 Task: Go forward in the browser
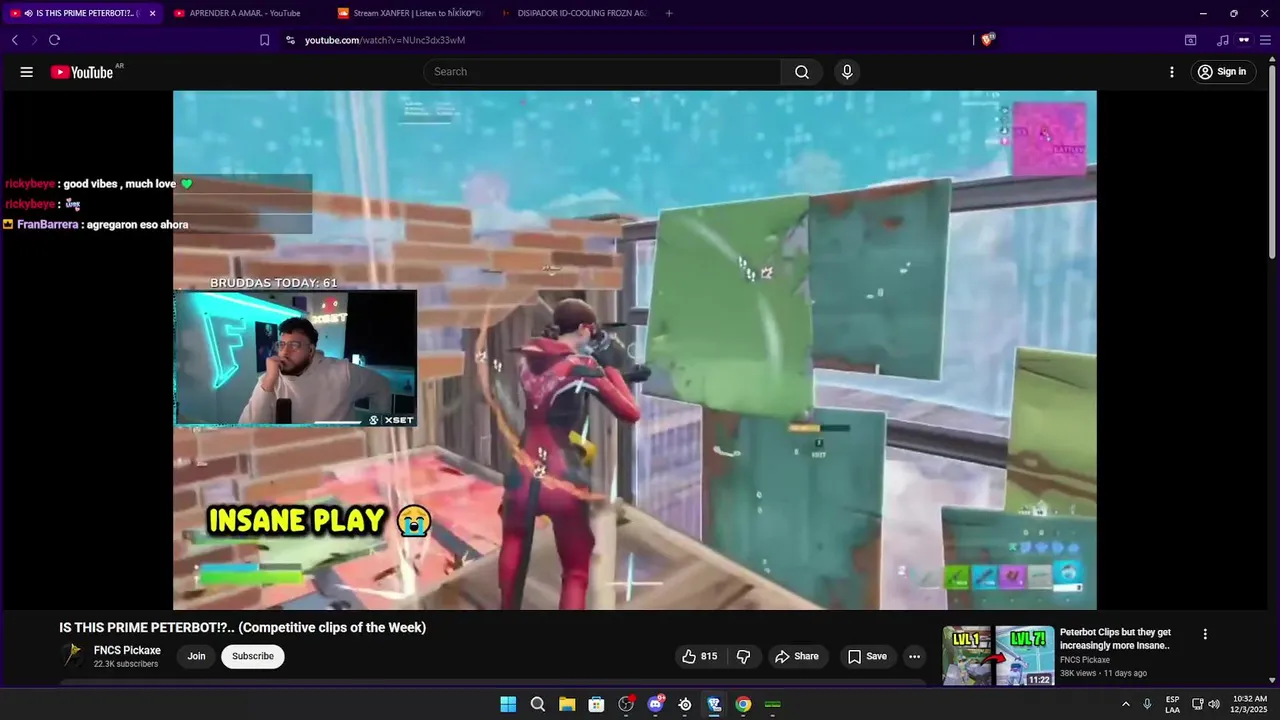[x=34, y=40]
